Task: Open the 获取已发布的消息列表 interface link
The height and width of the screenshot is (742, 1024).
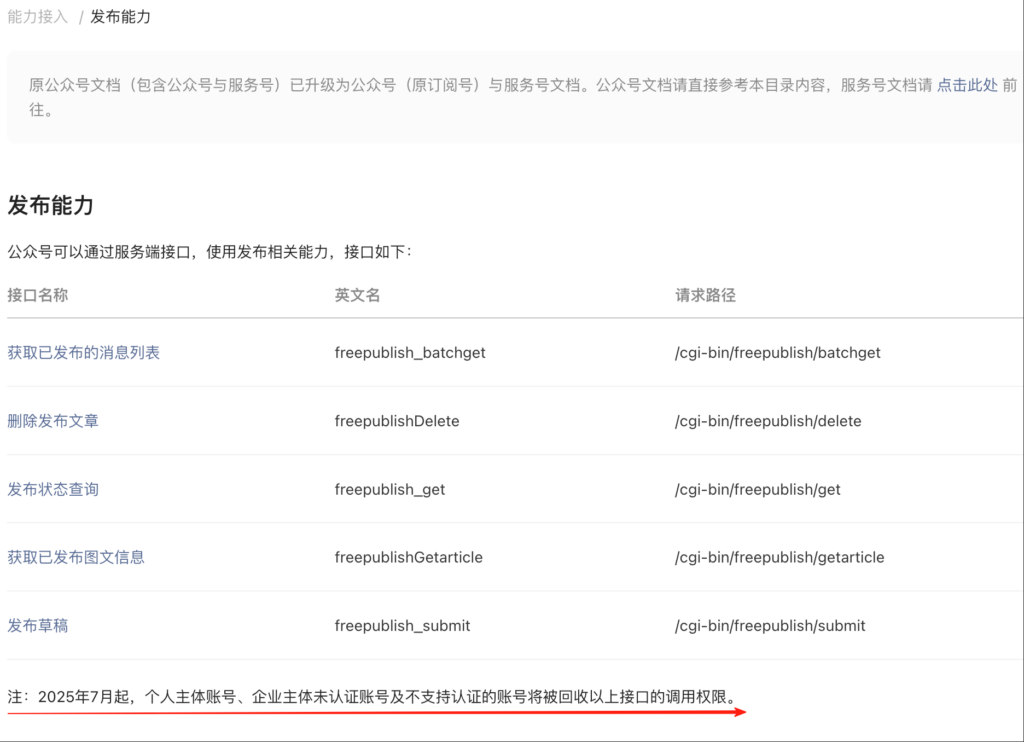Action: [x=83, y=352]
